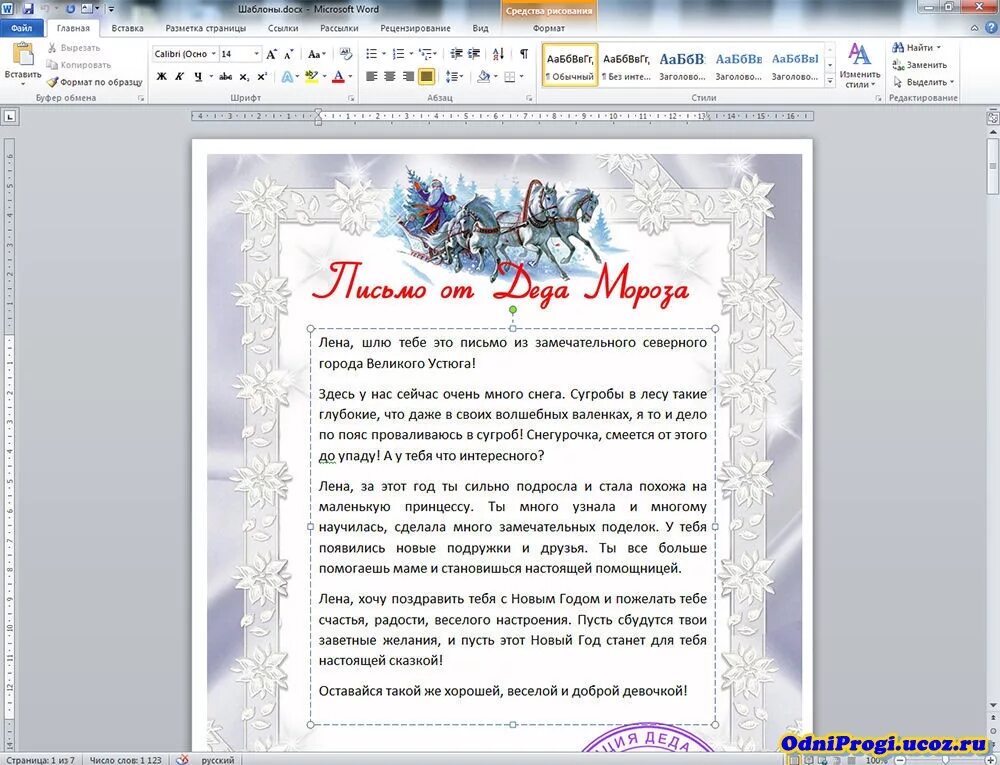1000x765 pixels.
Task: Click the Sort (A-Z) icon
Action: [498, 54]
